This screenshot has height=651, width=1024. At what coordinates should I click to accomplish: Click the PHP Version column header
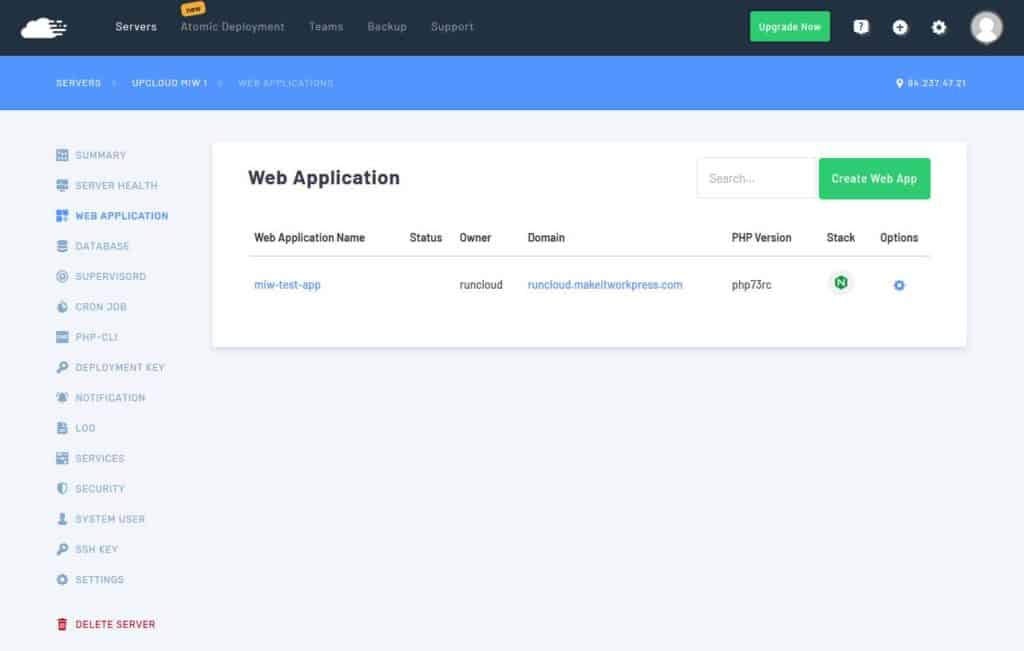tap(761, 238)
